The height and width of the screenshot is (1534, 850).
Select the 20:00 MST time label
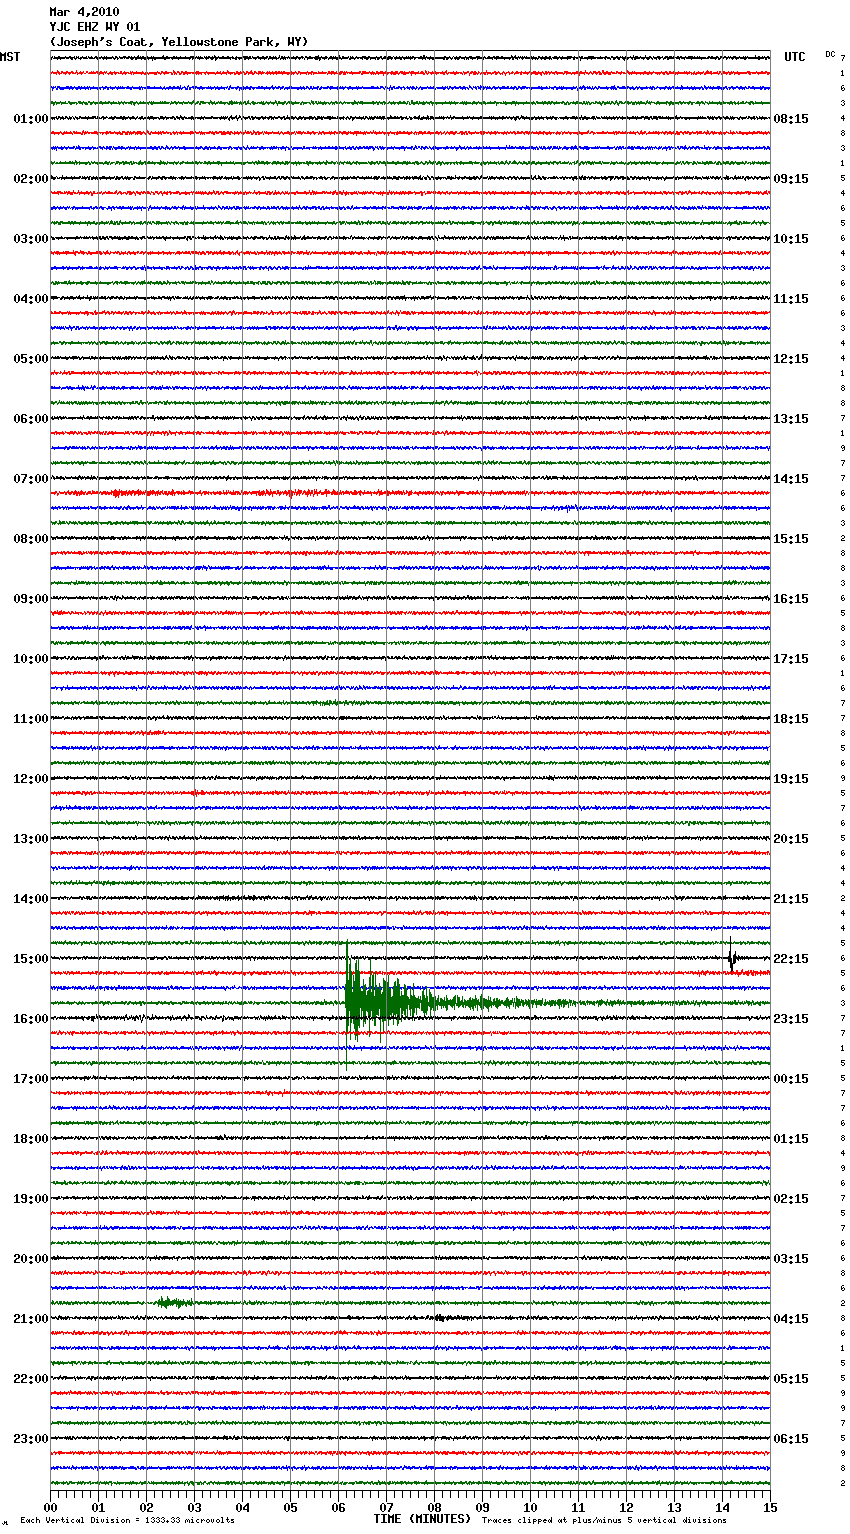31,1259
